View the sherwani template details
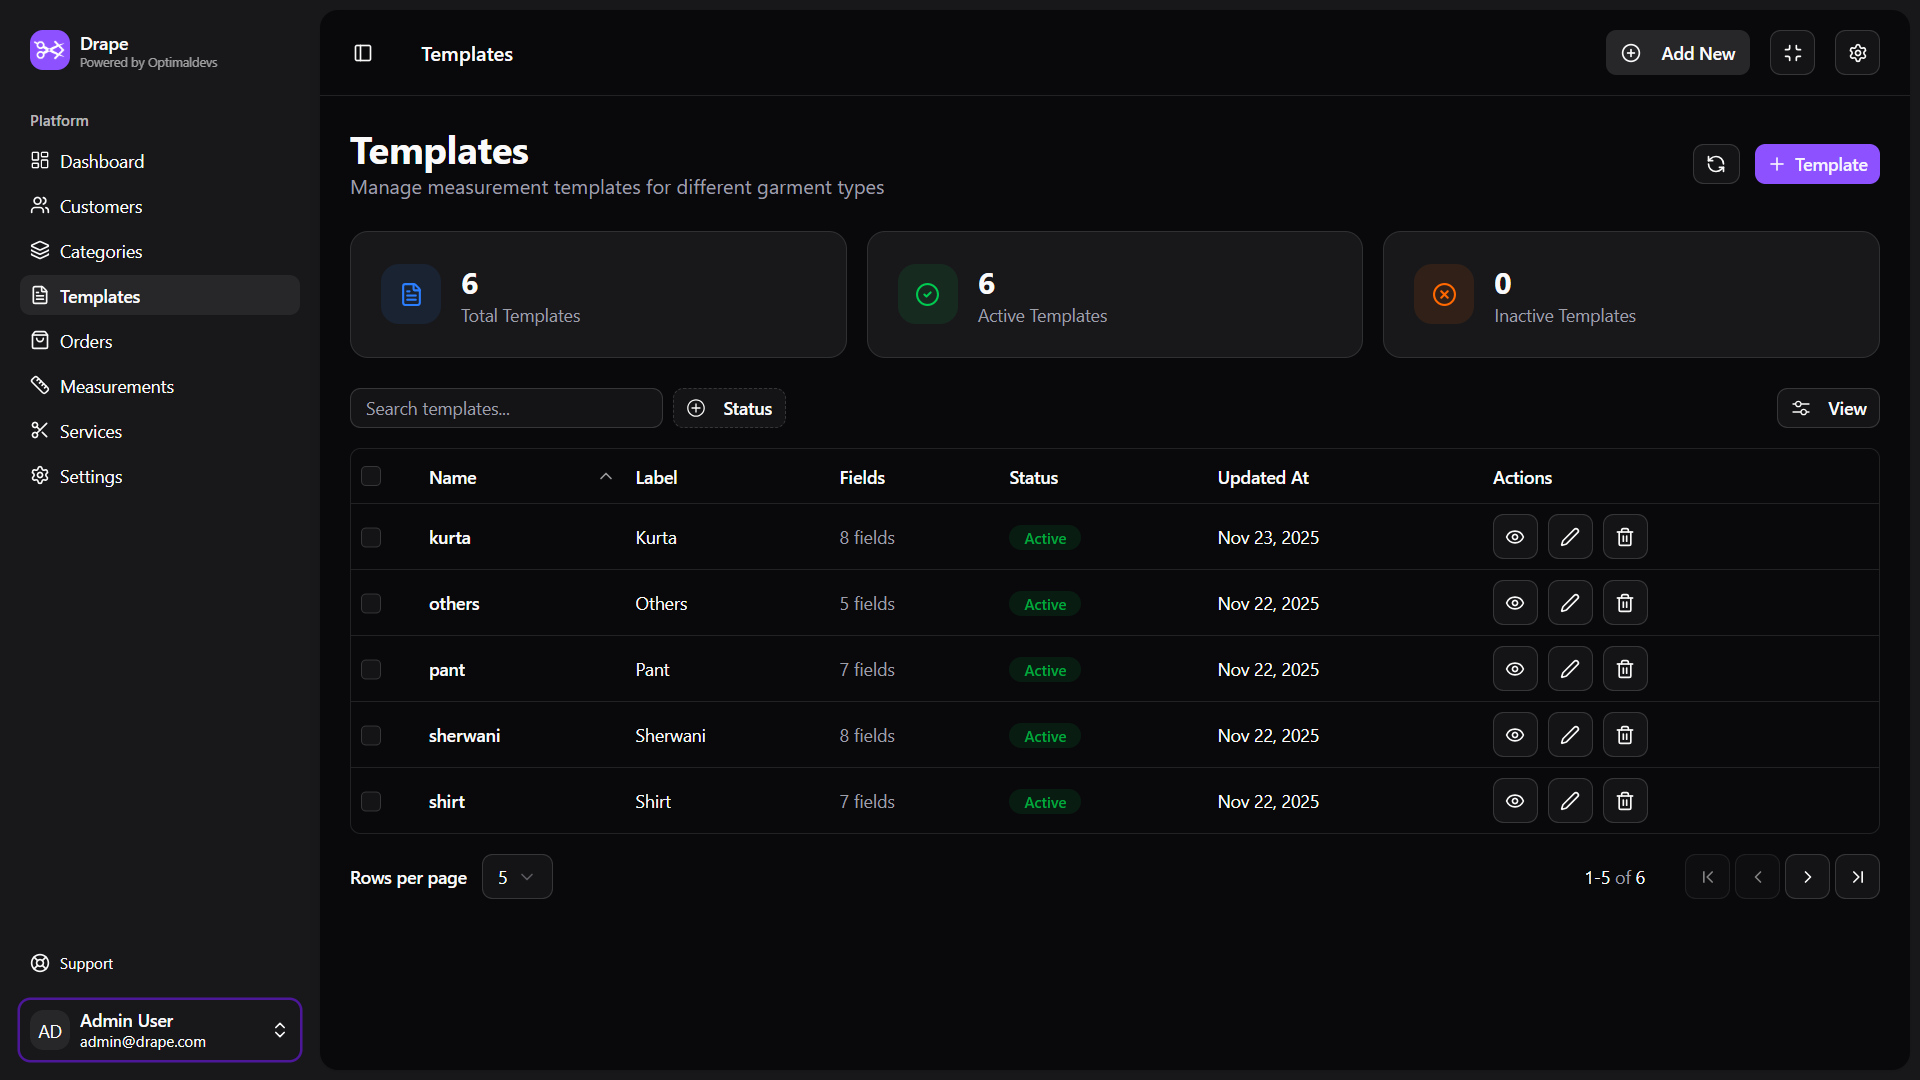 1515,735
